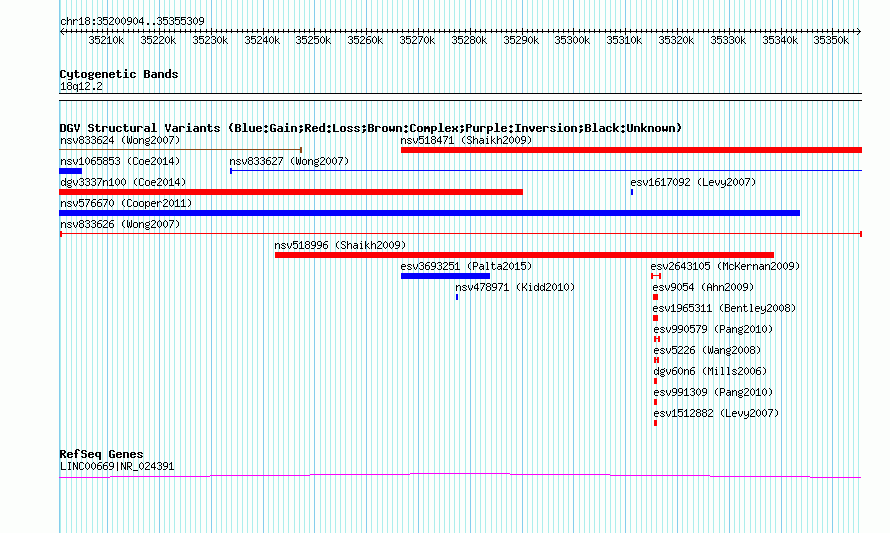Open the esv9054 (Ahn2009) label

[x=703, y=287]
